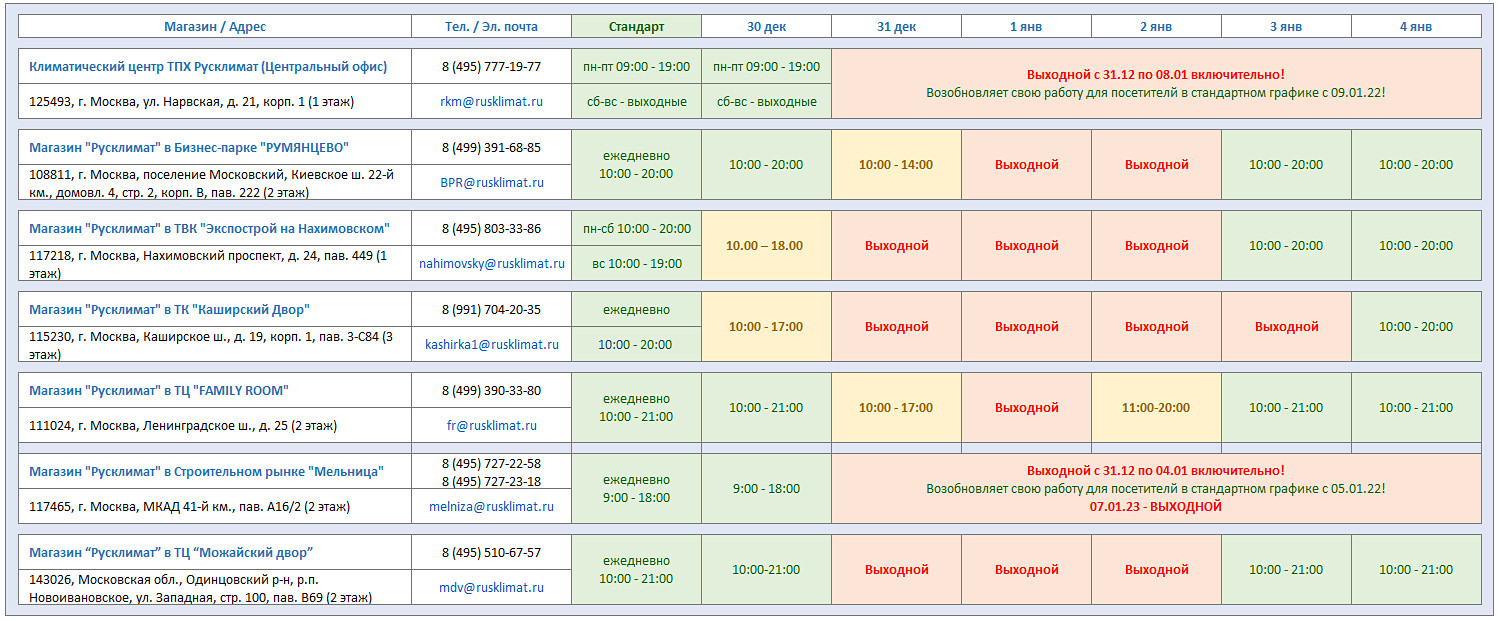Click the ТК "Каширский Двор" store name

[169, 309]
